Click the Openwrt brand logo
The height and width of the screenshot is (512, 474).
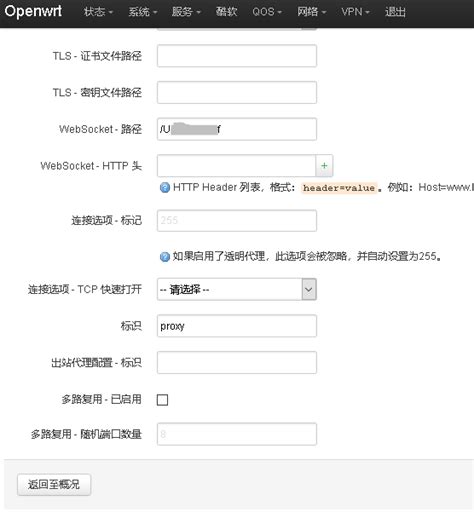tap(33, 11)
